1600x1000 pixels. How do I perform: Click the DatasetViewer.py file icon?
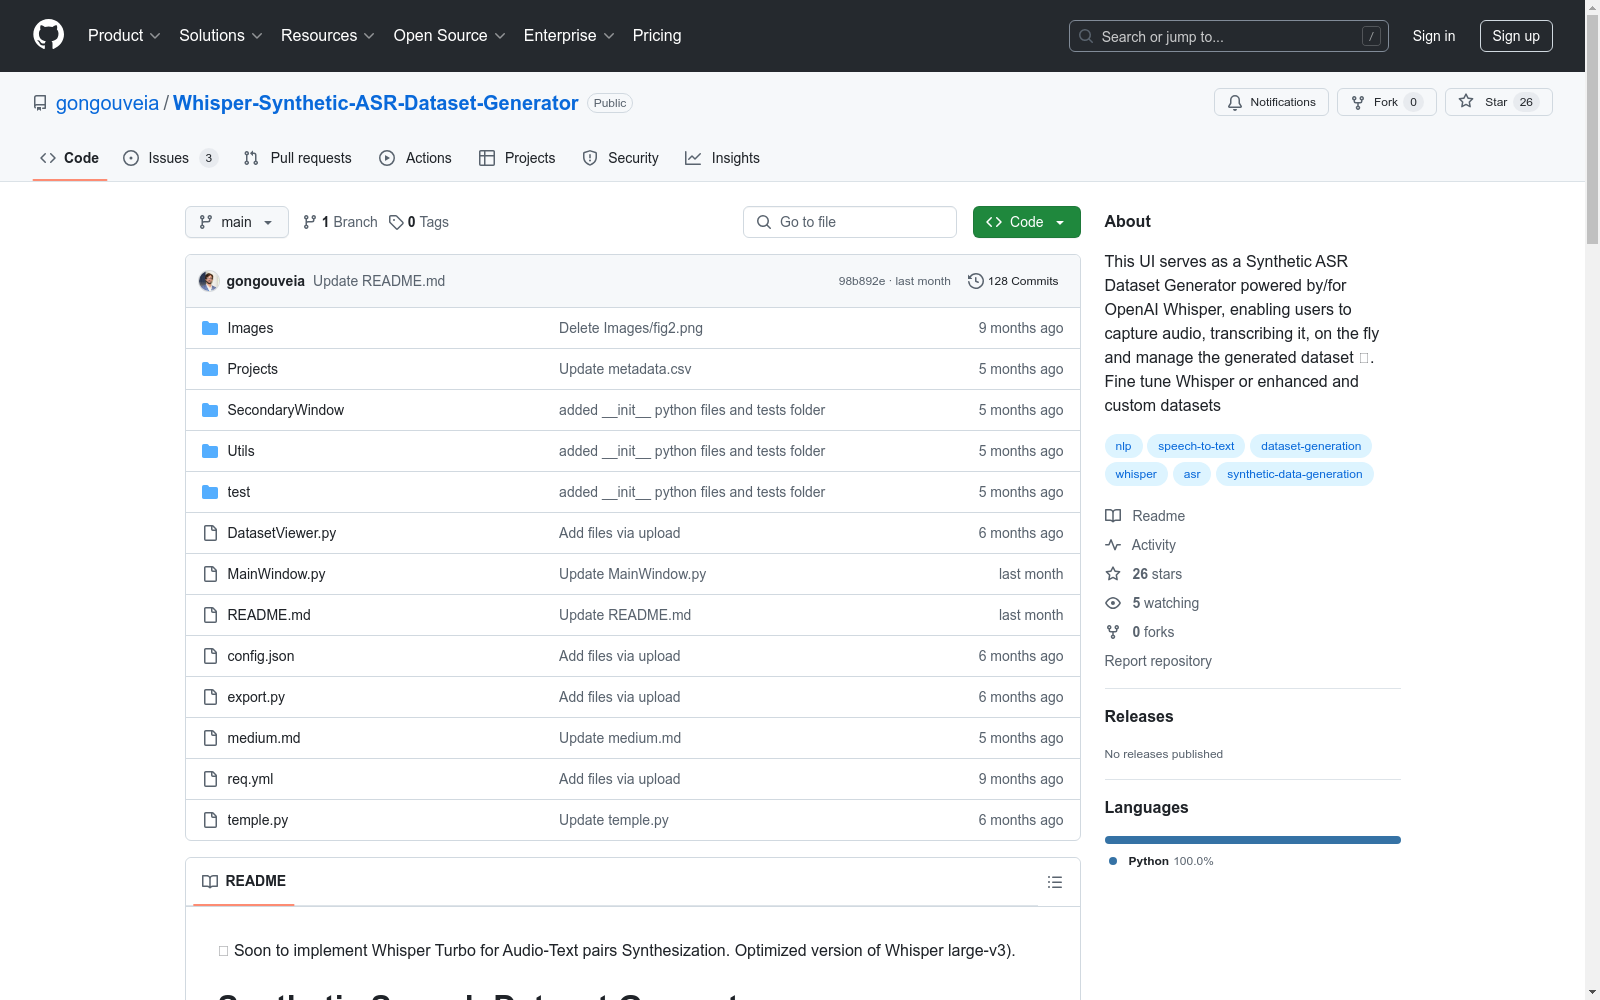pyautogui.click(x=210, y=533)
